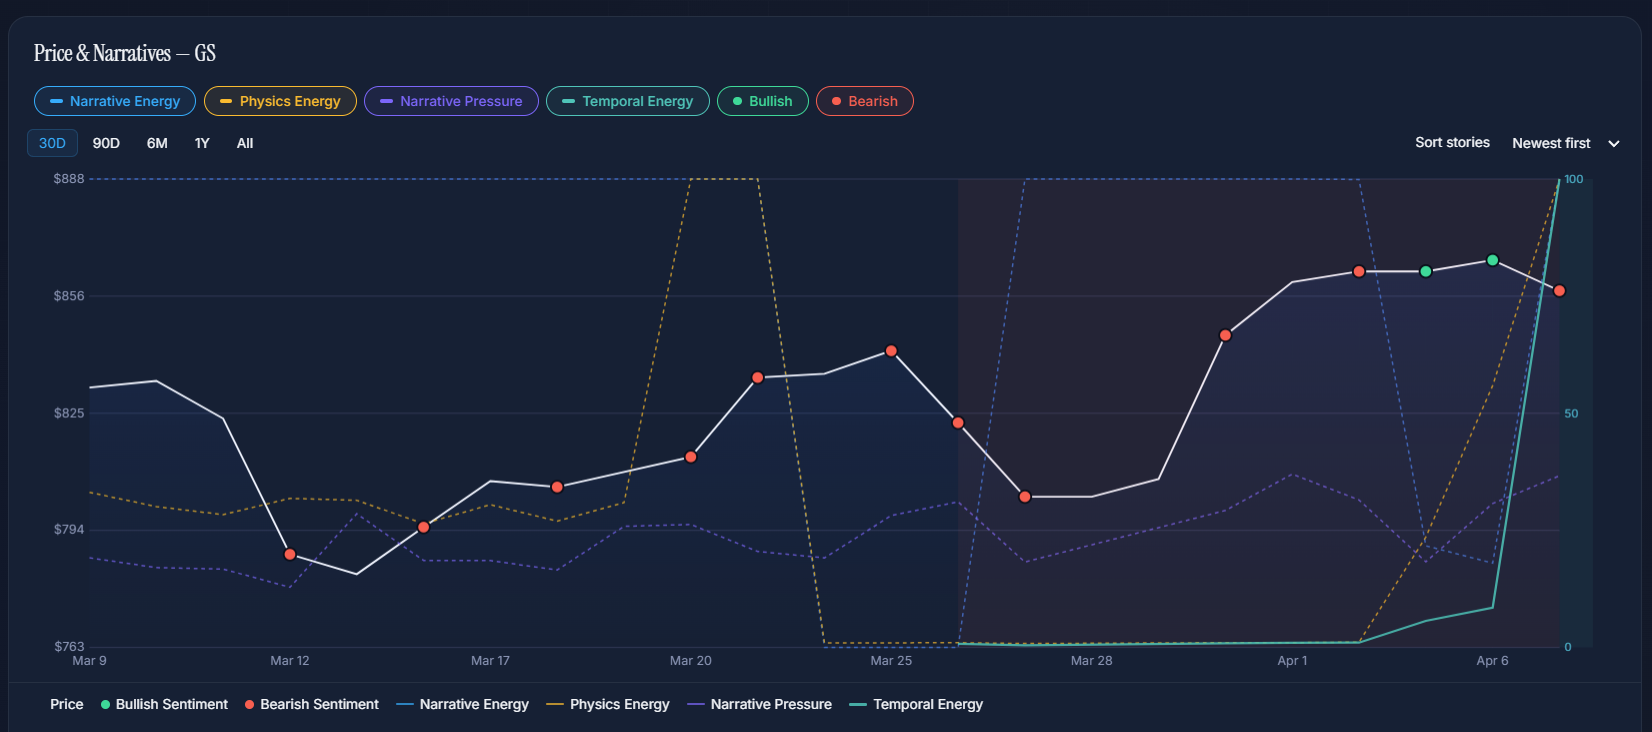Hide the Temporal Energy series pill

(x=627, y=101)
